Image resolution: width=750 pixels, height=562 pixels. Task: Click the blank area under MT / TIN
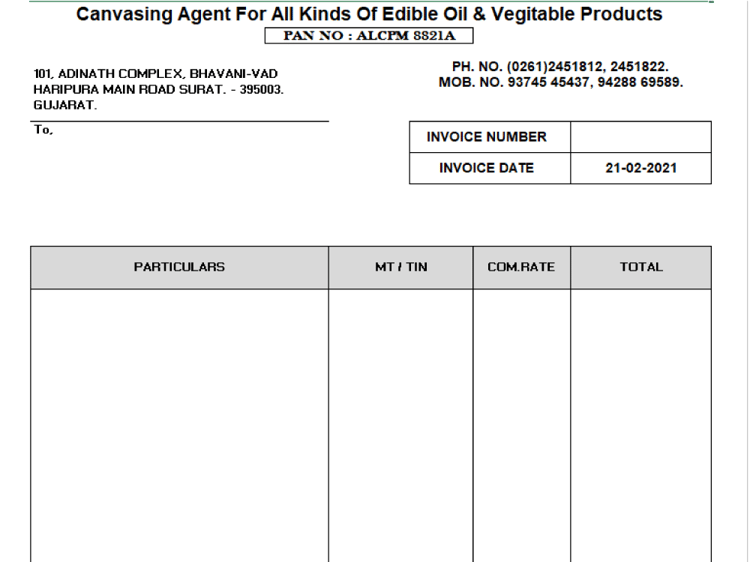401,426
